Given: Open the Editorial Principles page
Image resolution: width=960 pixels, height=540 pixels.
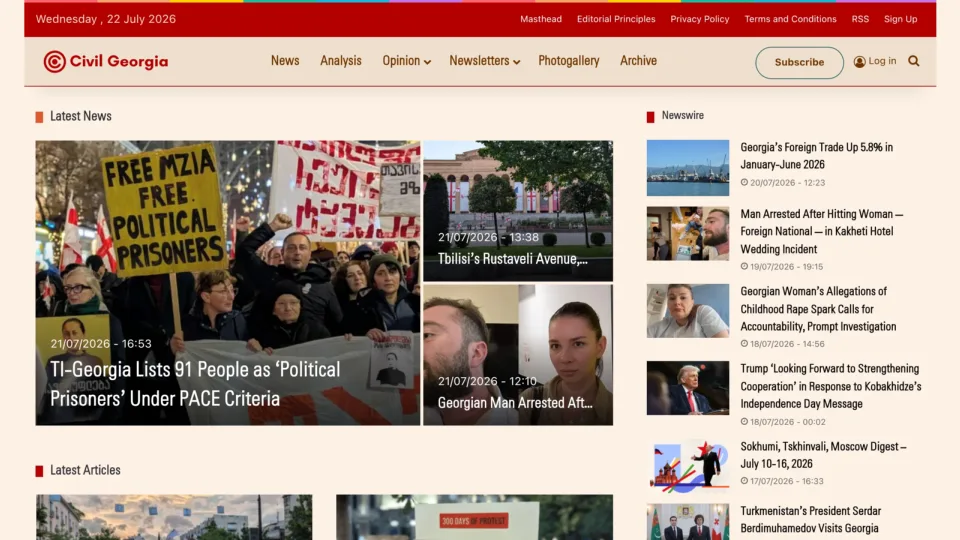Looking at the screenshot, I should pyautogui.click(x=616, y=19).
